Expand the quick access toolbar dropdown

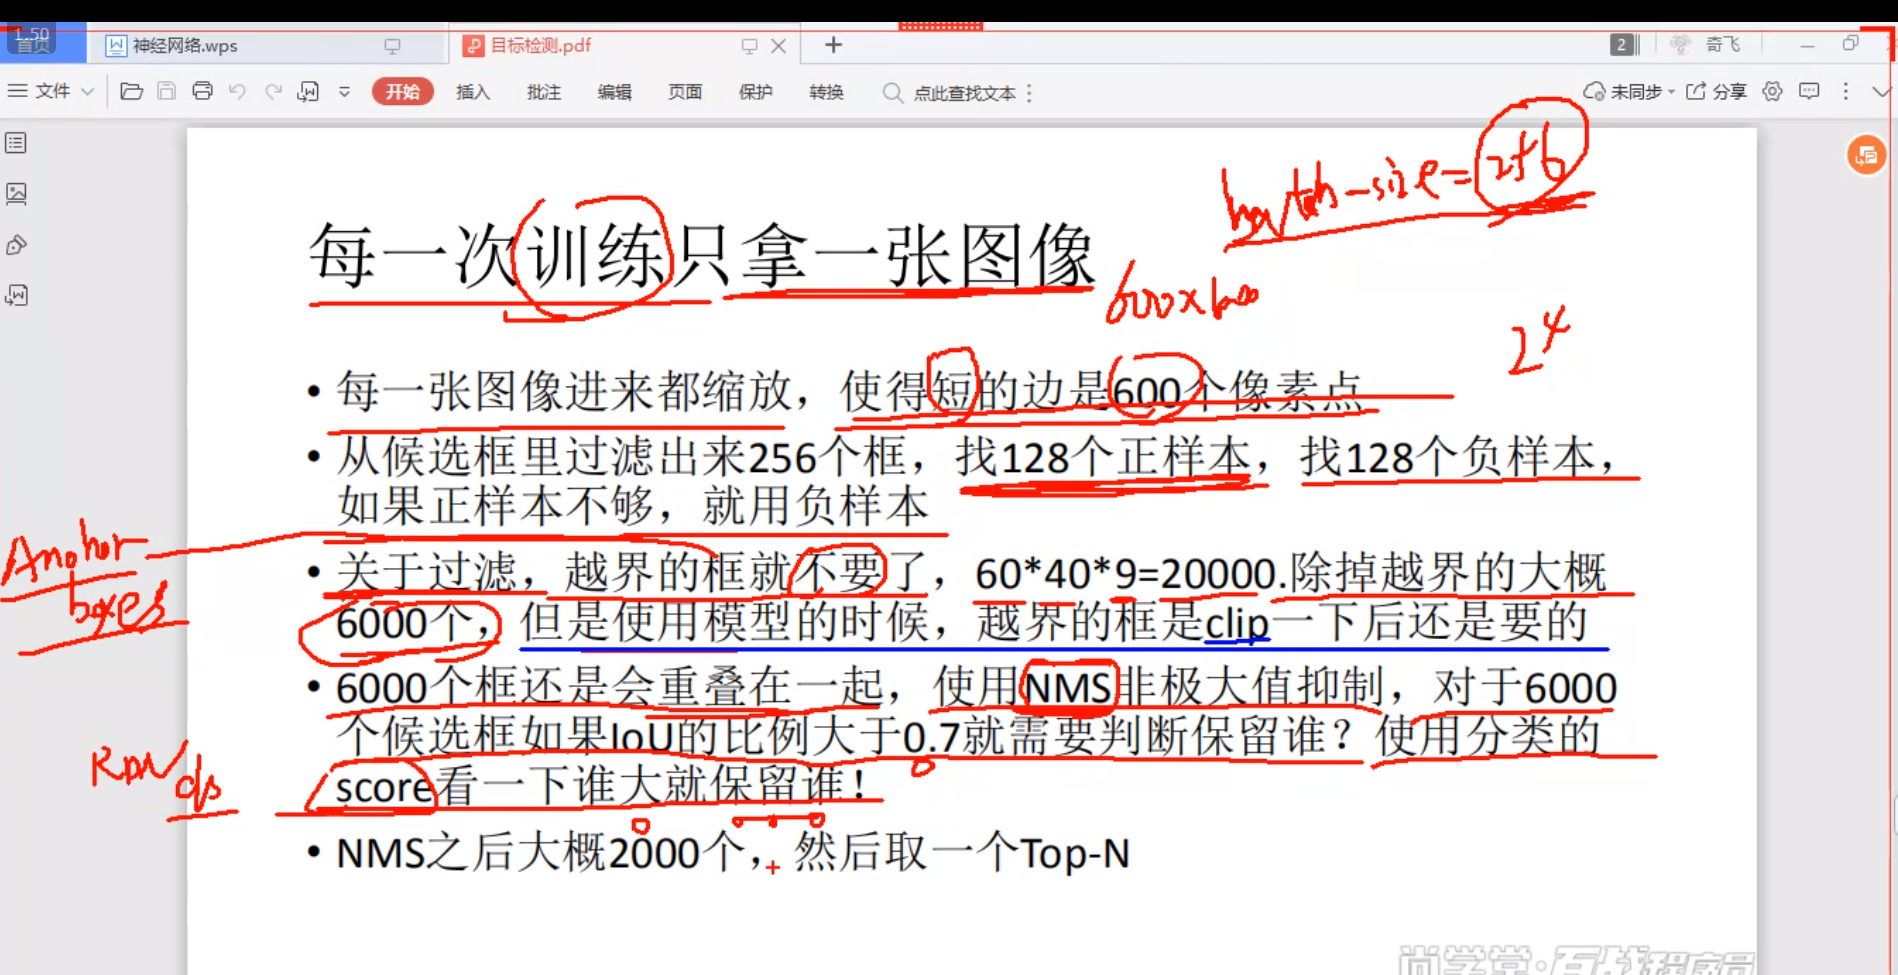[x=344, y=92]
